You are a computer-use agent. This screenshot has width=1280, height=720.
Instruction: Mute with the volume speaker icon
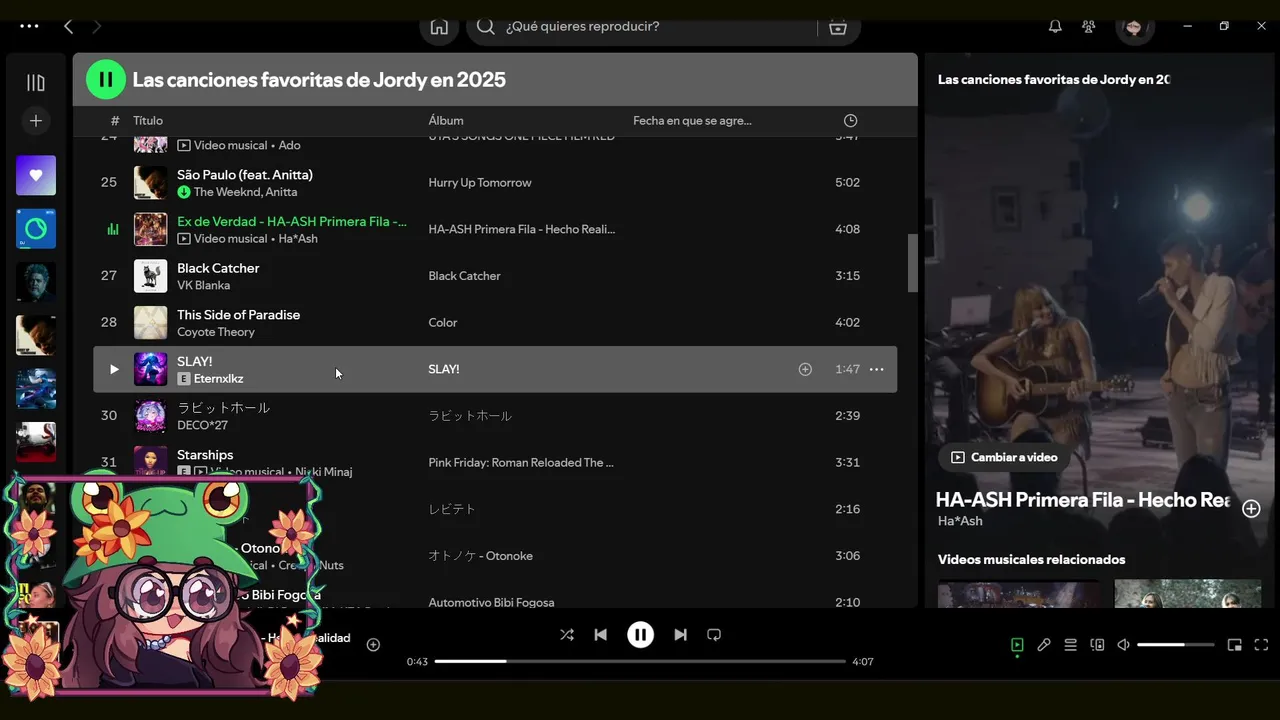(1123, 645)
